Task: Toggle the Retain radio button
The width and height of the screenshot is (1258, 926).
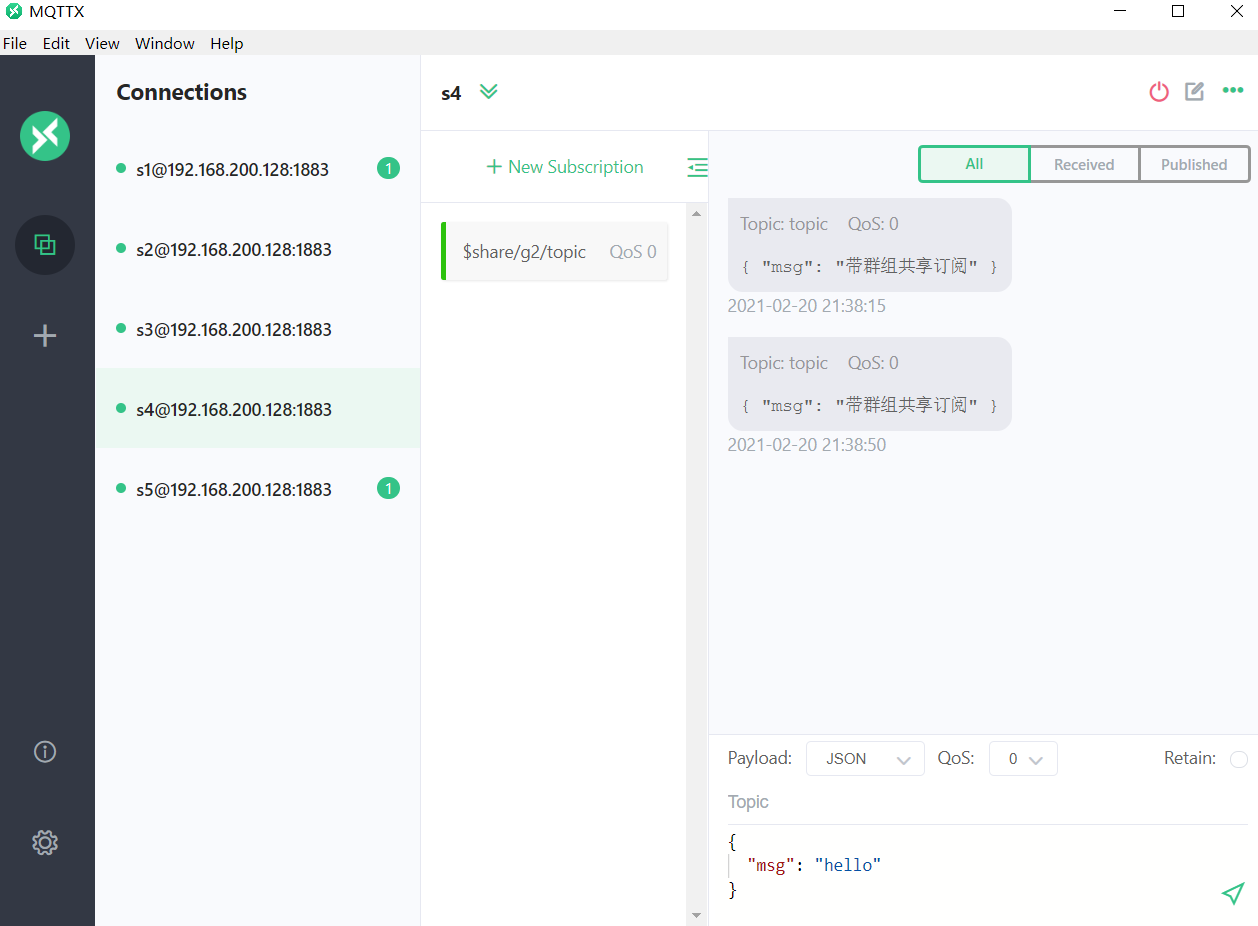Action: click(x=1238, y=759)
